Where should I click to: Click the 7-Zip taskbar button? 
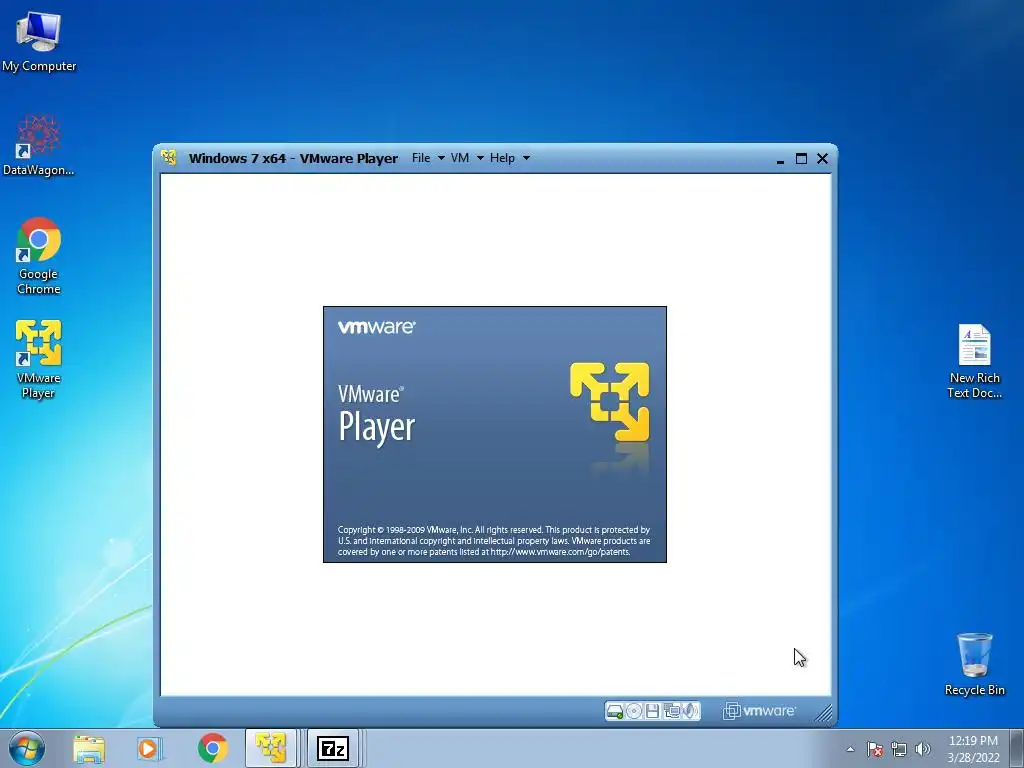point(332,748)
